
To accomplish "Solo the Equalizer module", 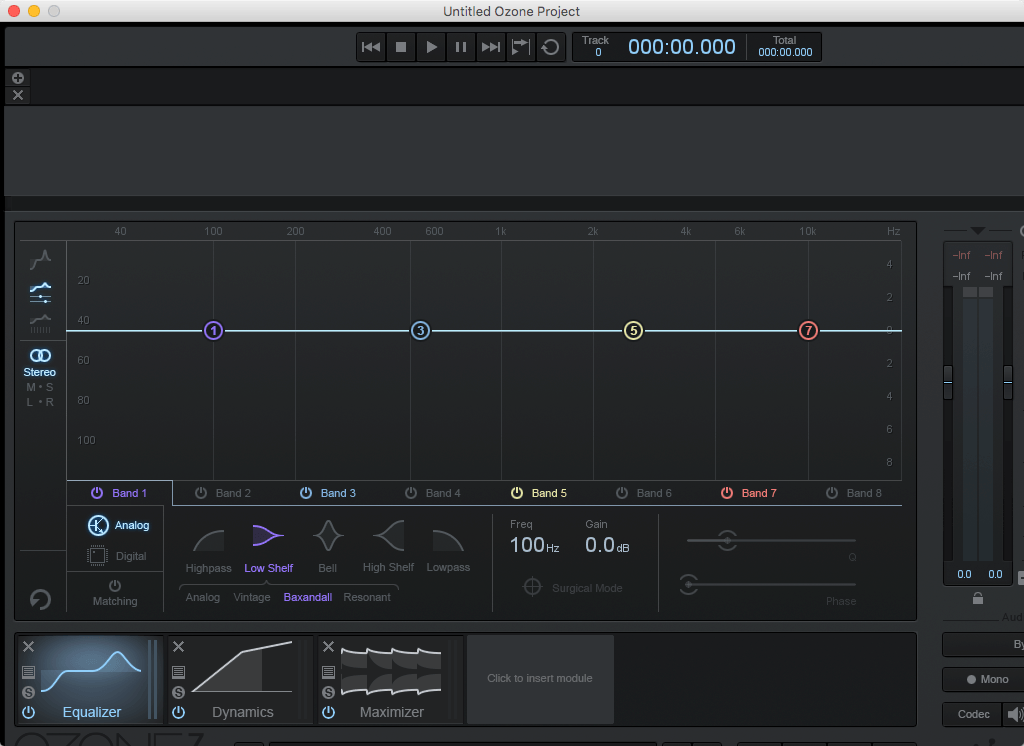I will [28, 692].
